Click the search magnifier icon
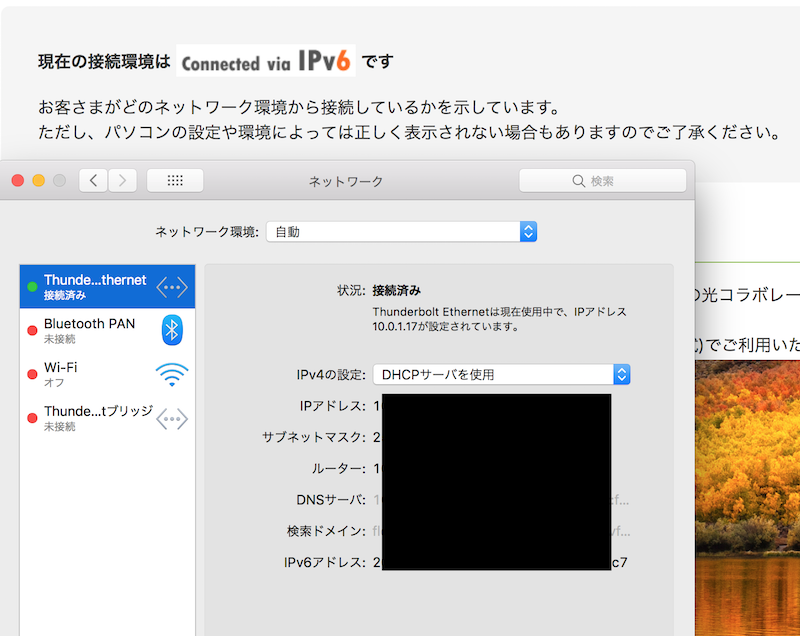800x636 pixels. [x=578, y=181]
